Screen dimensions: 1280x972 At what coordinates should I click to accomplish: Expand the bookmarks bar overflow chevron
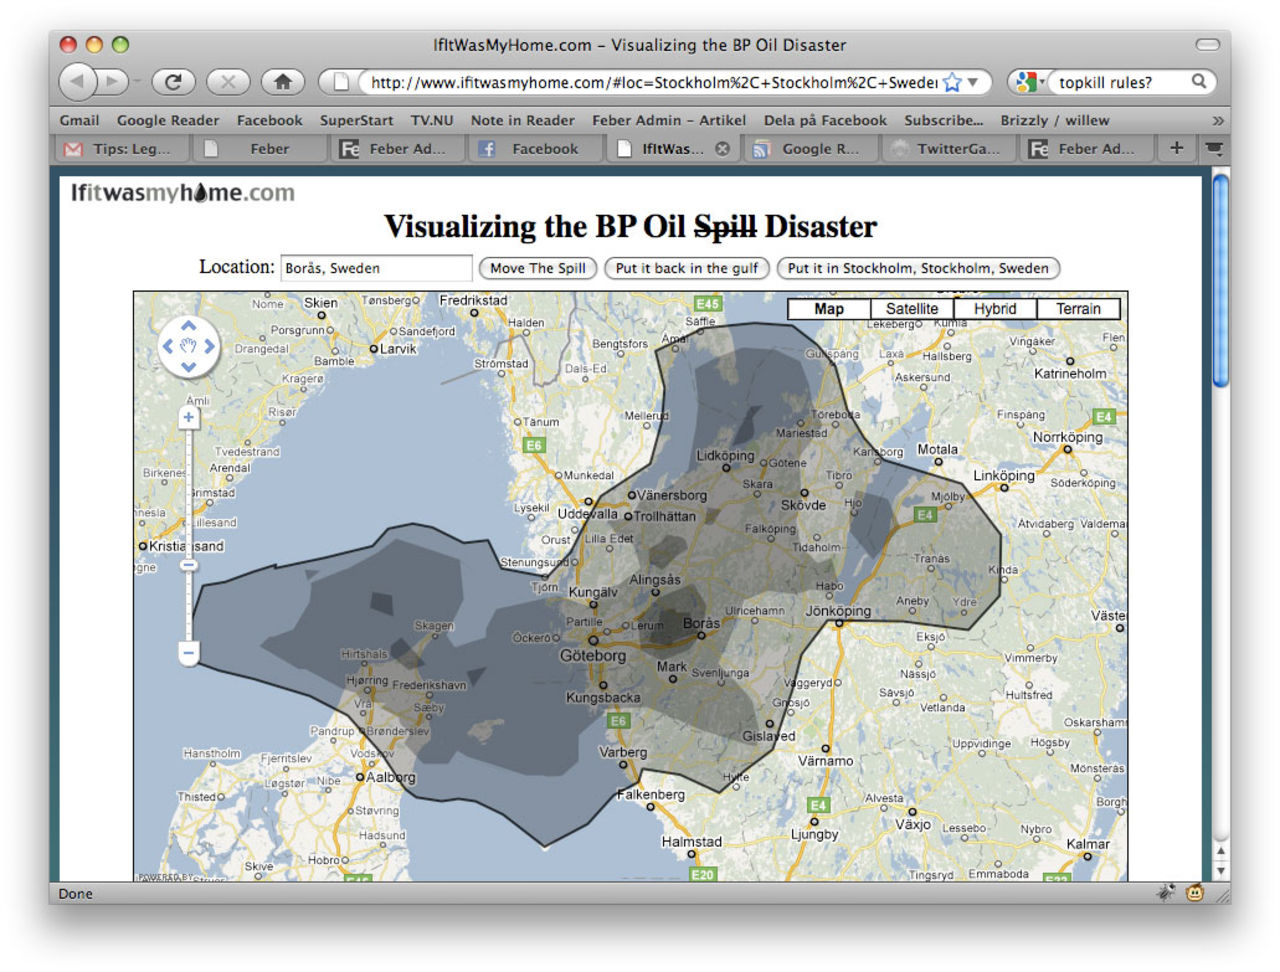(x=1217, y=120)
